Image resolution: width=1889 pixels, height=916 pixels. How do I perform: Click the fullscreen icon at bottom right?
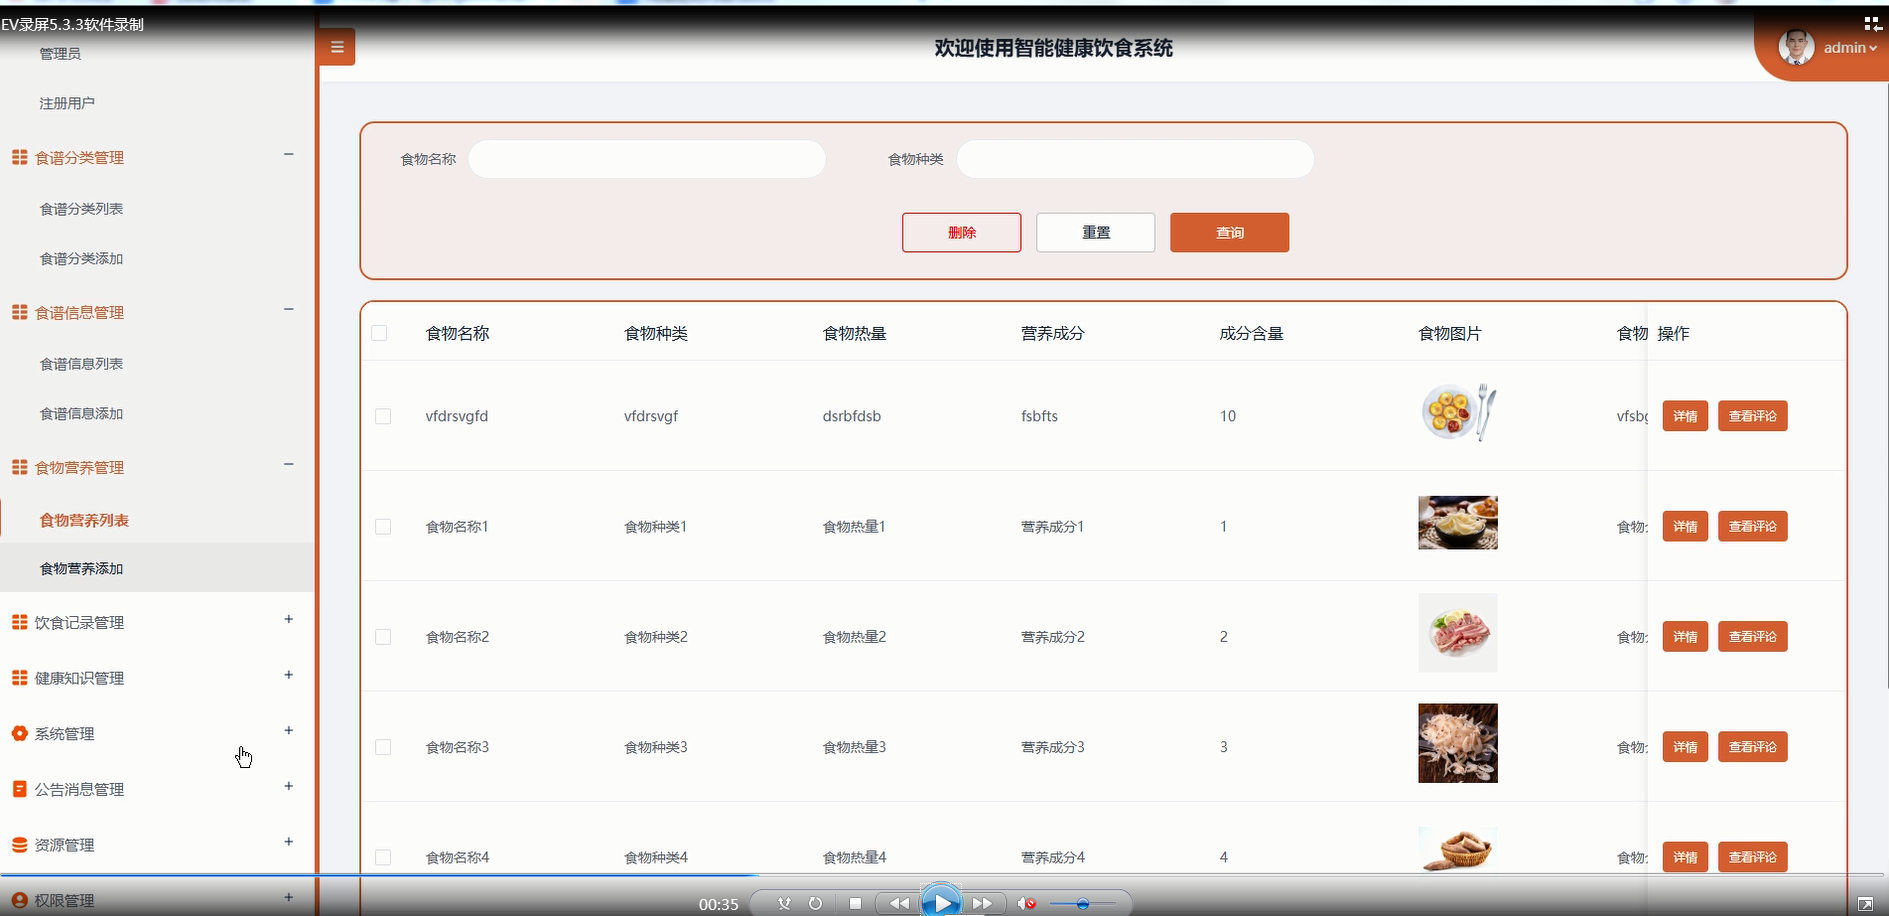tap(1865, 904)
